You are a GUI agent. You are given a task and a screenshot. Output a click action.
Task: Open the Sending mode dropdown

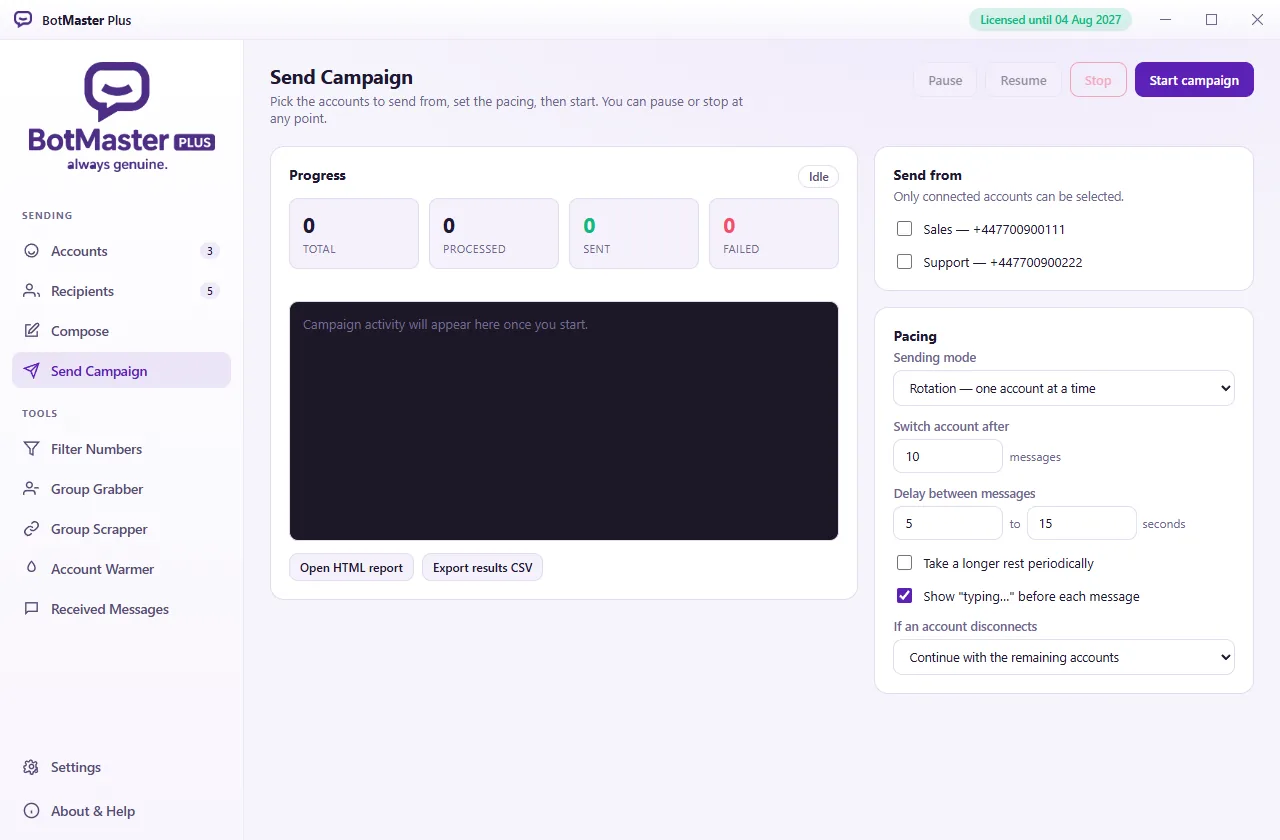pyautogui.click(x=1064, y=388)
